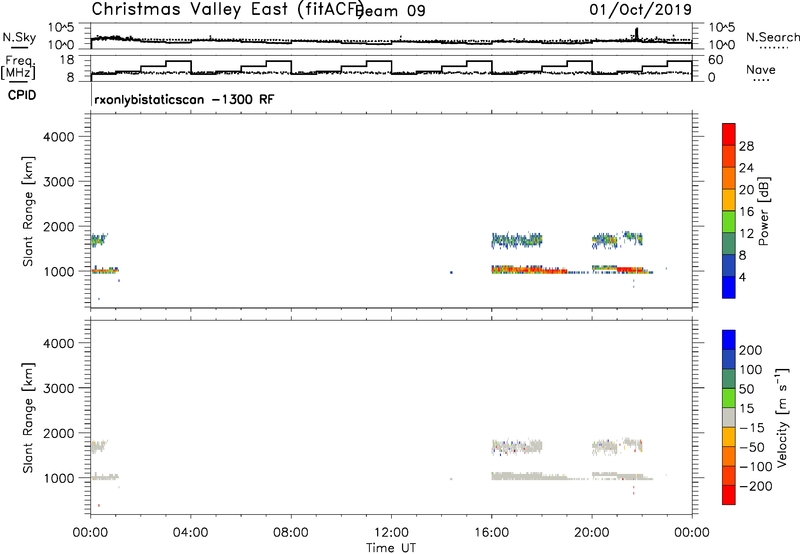Click the noise spike near 22:00 in sky noise panel
This screenshot has height=554, width=800.
tap(636, 34)
